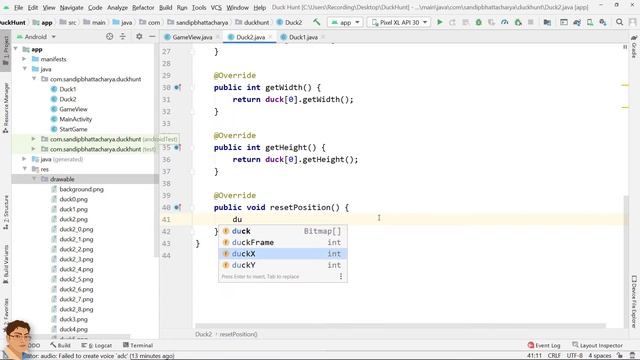
Task: Open Device File Explorer side panel
Action: pyautogui.click(x=634, y=302)
